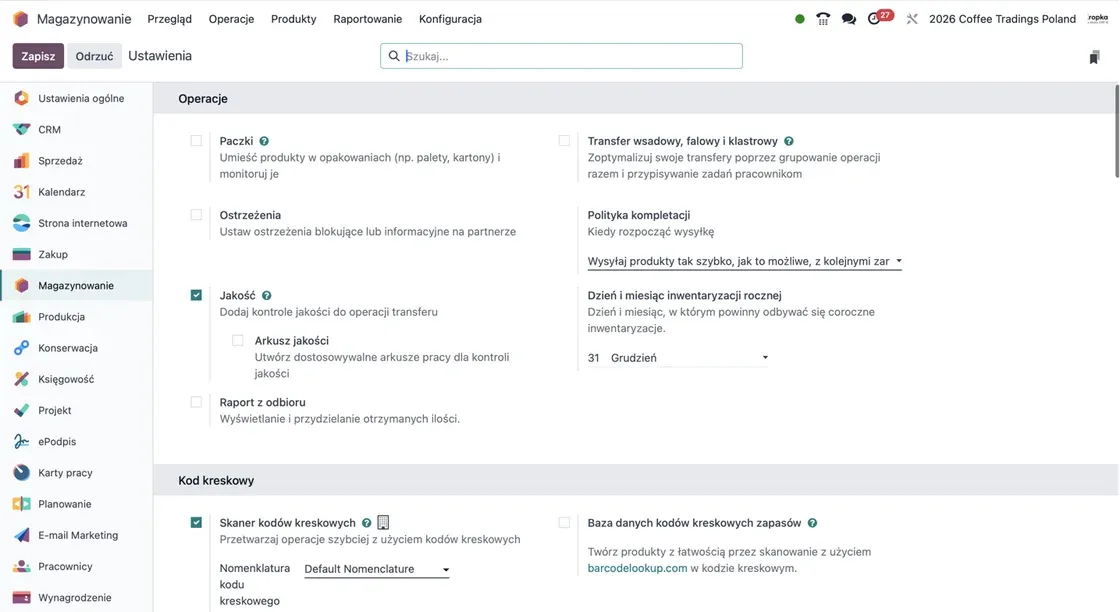Viewport: 1120px width, 612px height.
Task: Open the Produkty menu
Action: 294,19
